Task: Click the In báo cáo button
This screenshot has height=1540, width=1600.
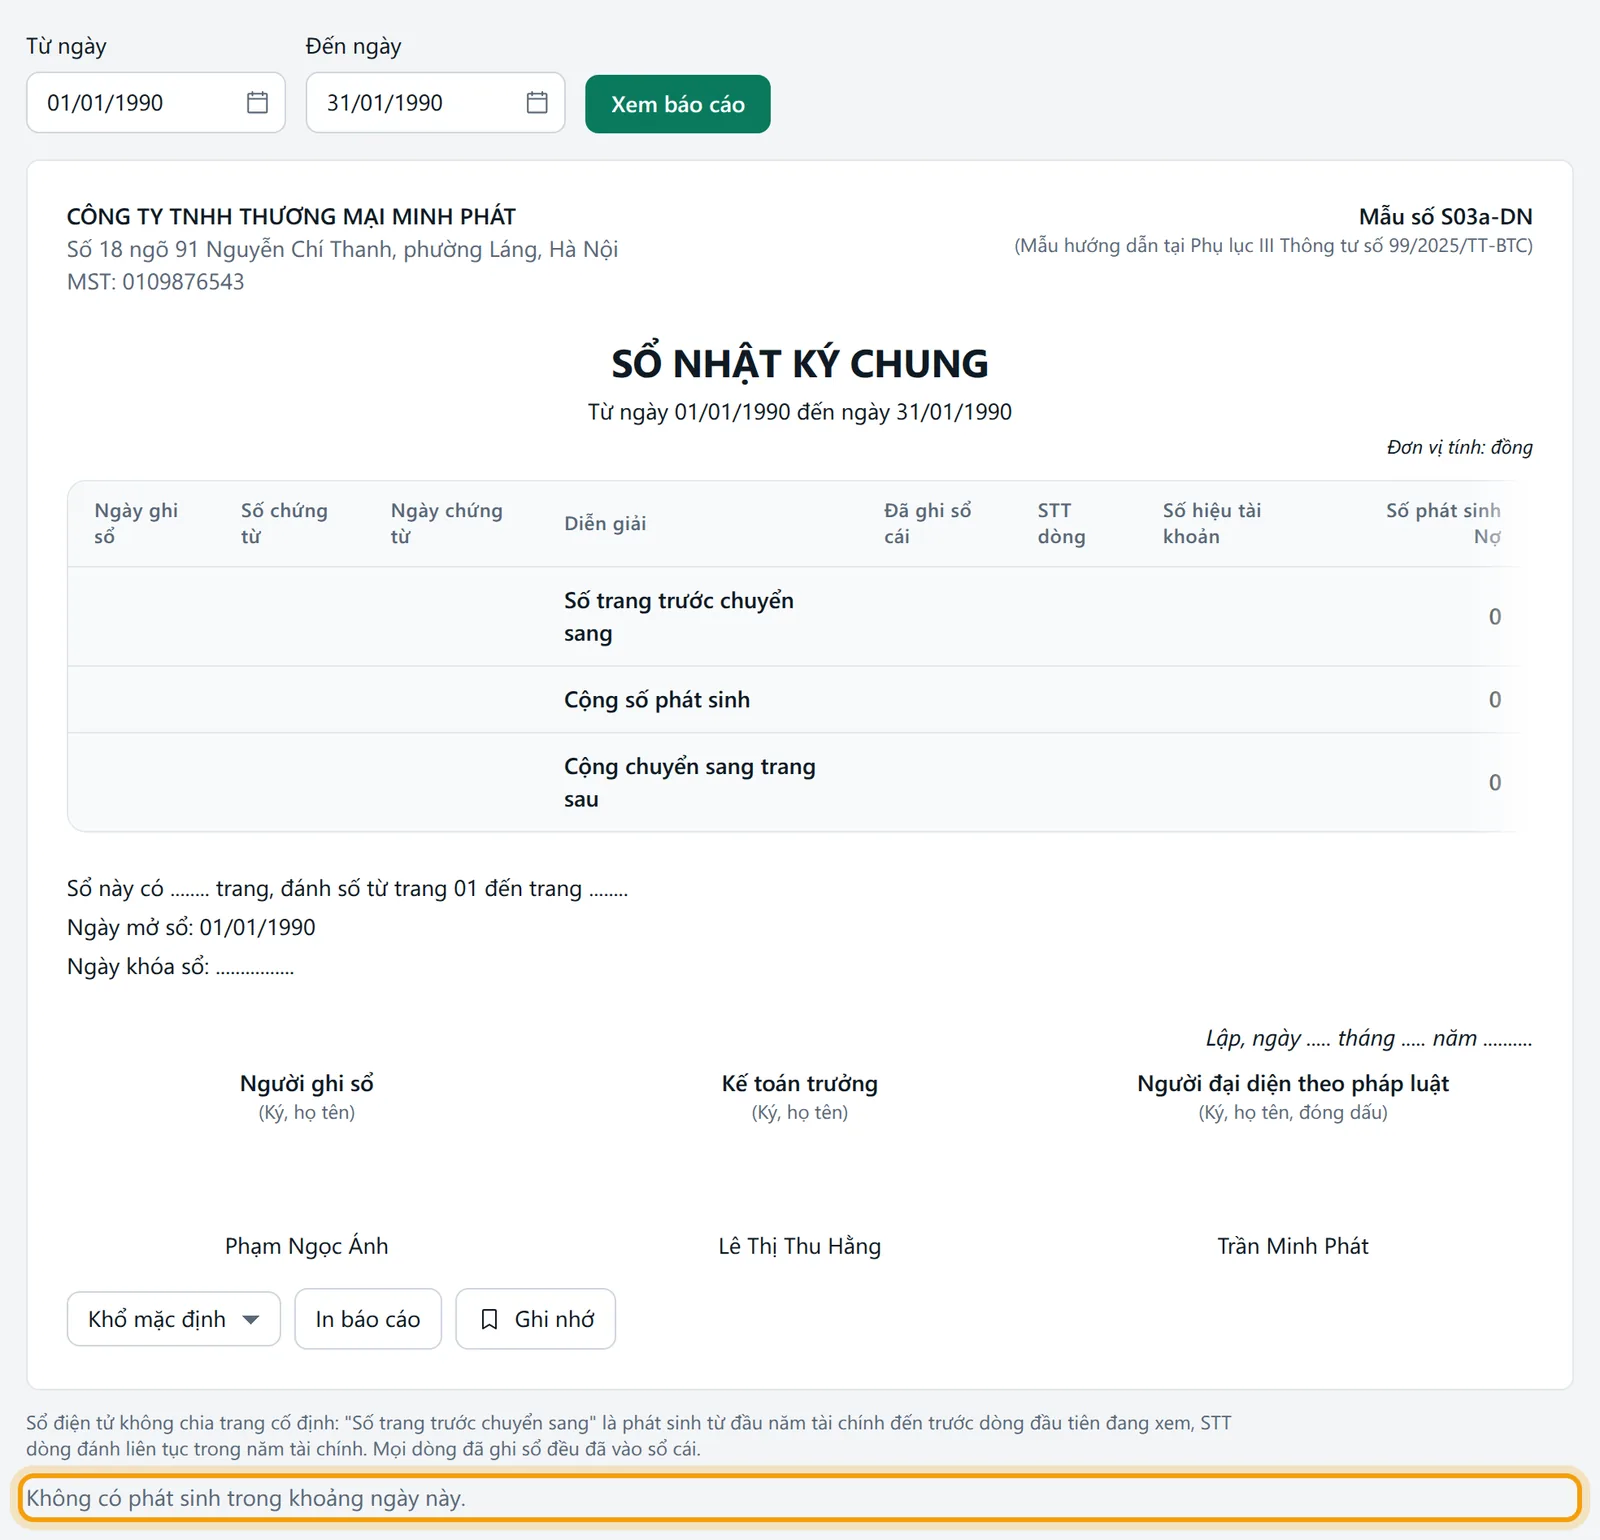Action: [368, 1319]
